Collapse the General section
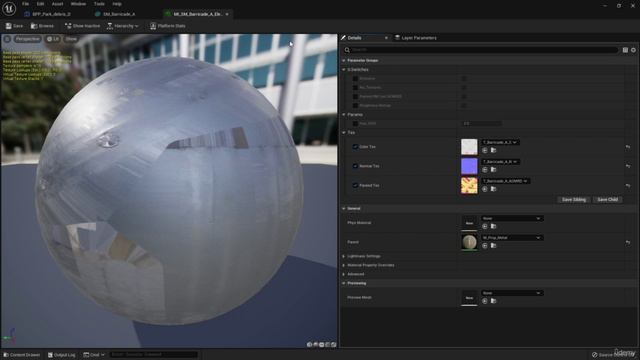Image resolution: width=640 pixels, height=360 pixels. [x=344, y=209]
